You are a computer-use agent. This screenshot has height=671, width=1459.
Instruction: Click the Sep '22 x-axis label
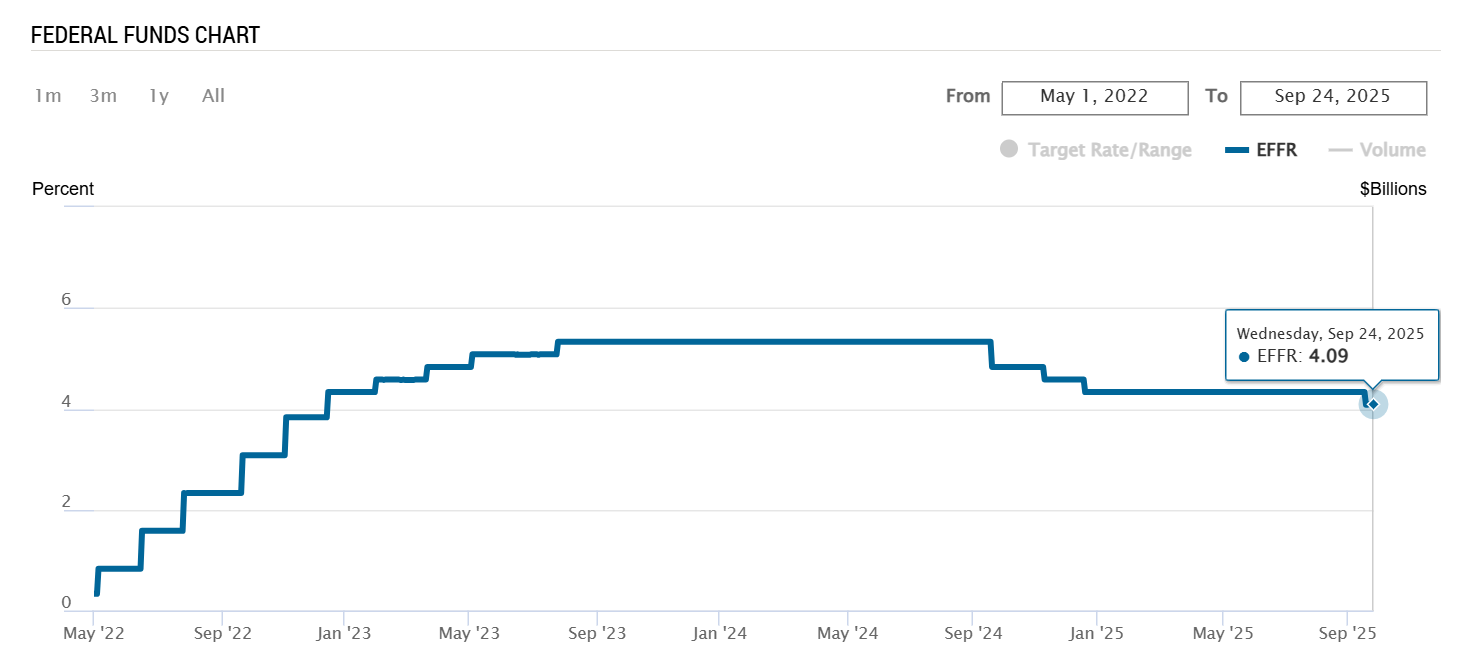point(222,633)
